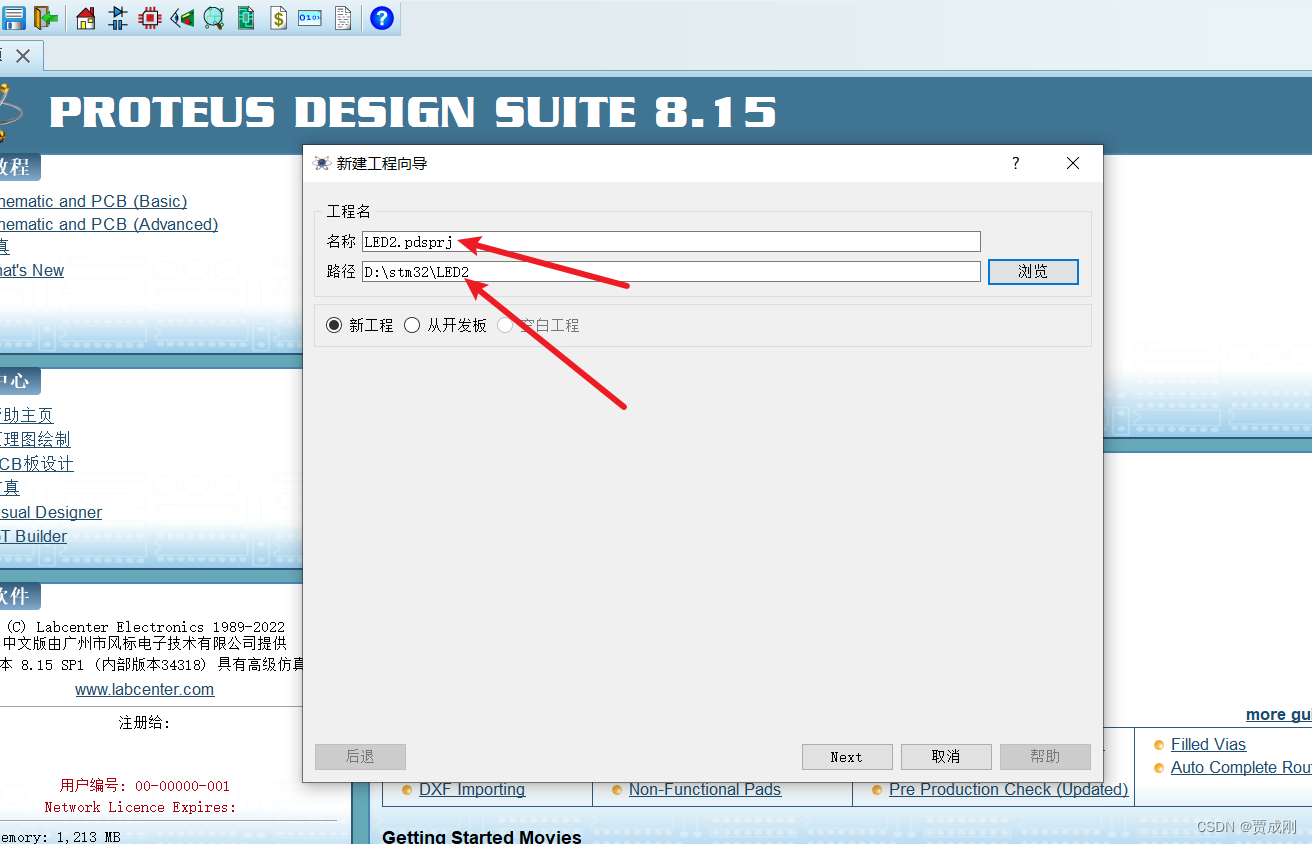Select the 新工程 radio button
Viewport: 1312px width, 844px height.
tap(334, 325)
